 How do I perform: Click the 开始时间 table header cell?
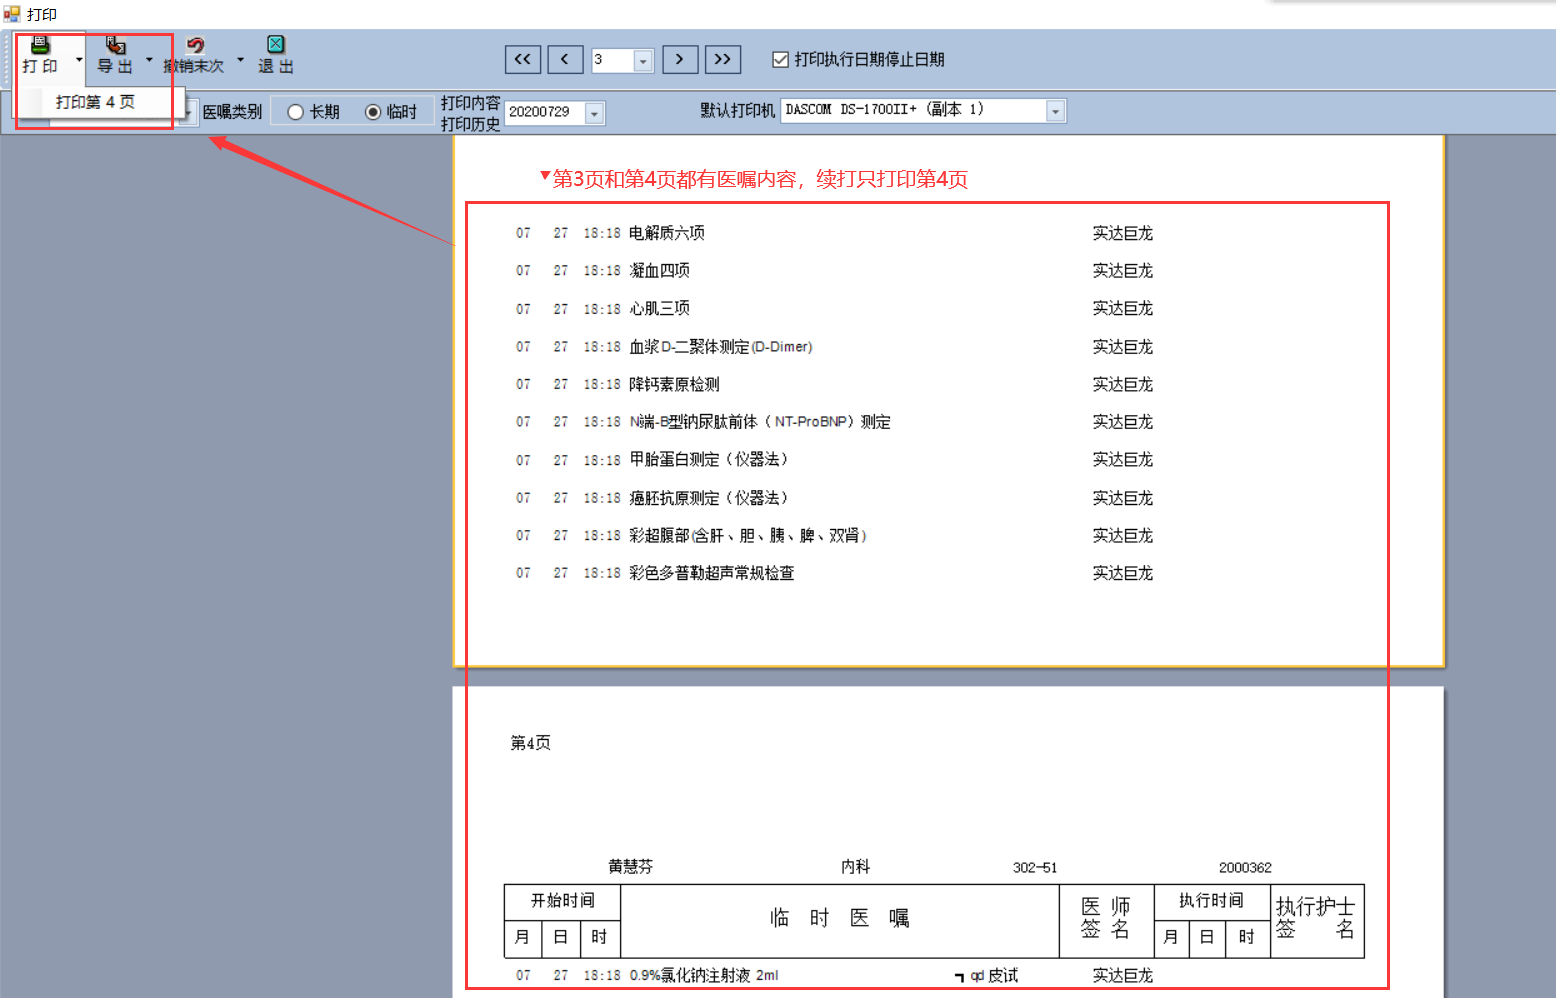562,901
